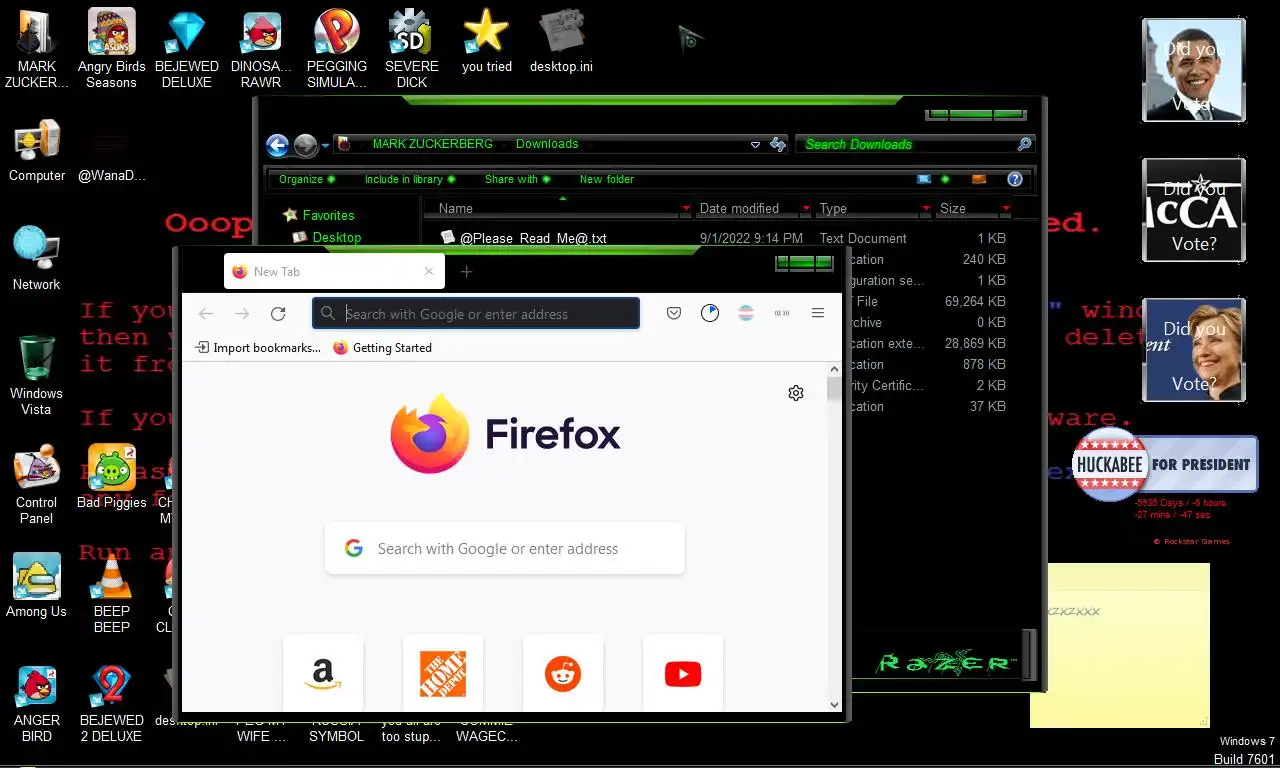Click the striped flag extension icon in Firefox
This screenshot has width=1280, height=768.
coord(746,313)
